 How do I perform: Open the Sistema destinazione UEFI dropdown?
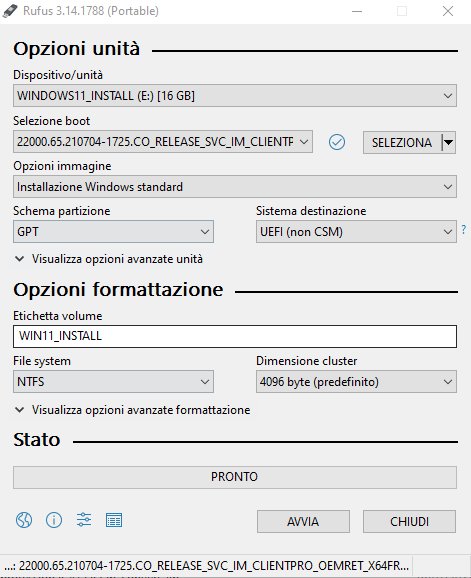356,232
